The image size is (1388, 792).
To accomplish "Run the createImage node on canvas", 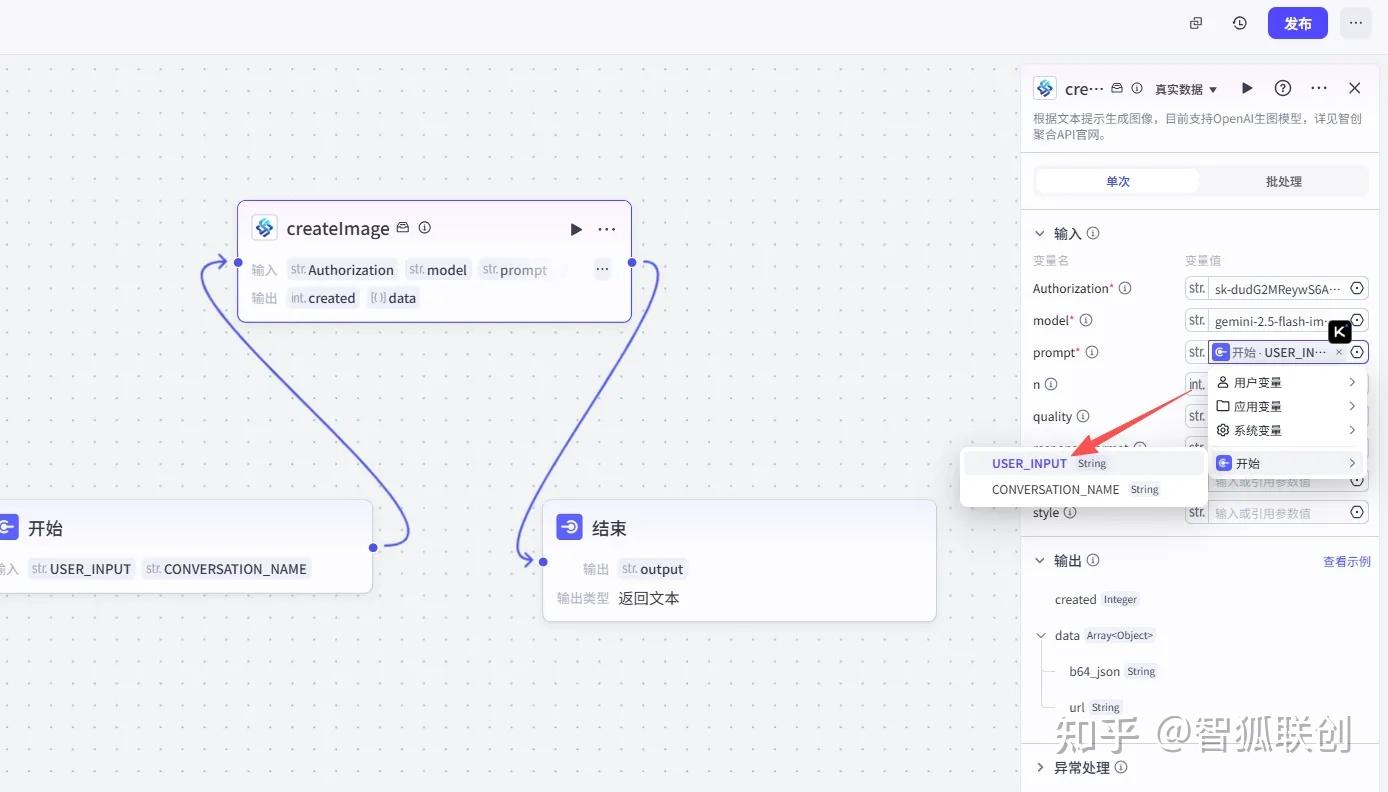I will (x=576, y=229).
